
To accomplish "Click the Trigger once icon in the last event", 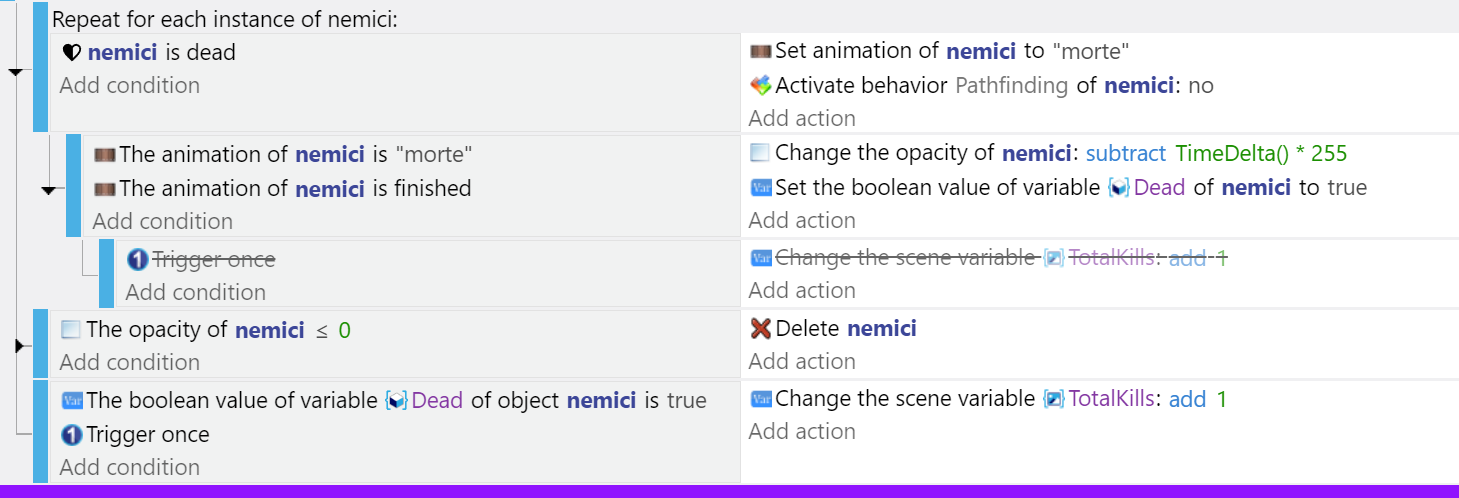I will point(71,434).
